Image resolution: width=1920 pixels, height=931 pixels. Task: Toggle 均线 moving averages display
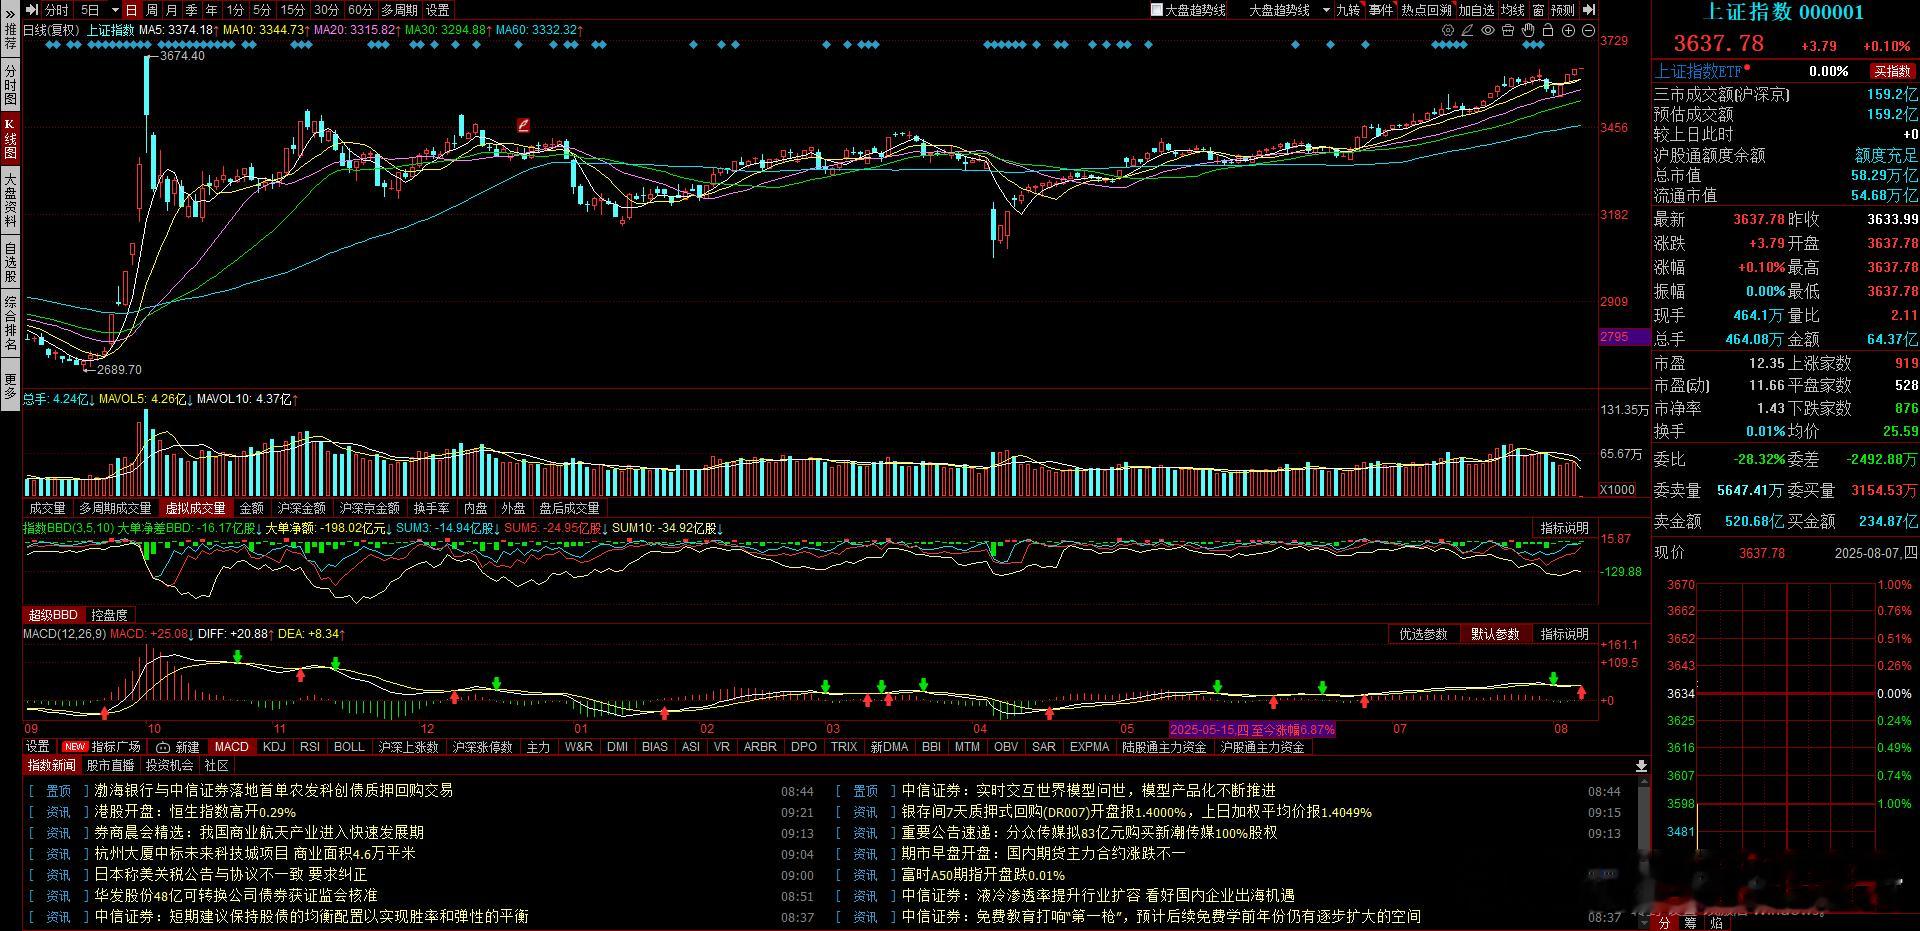tap(1512, 10)
